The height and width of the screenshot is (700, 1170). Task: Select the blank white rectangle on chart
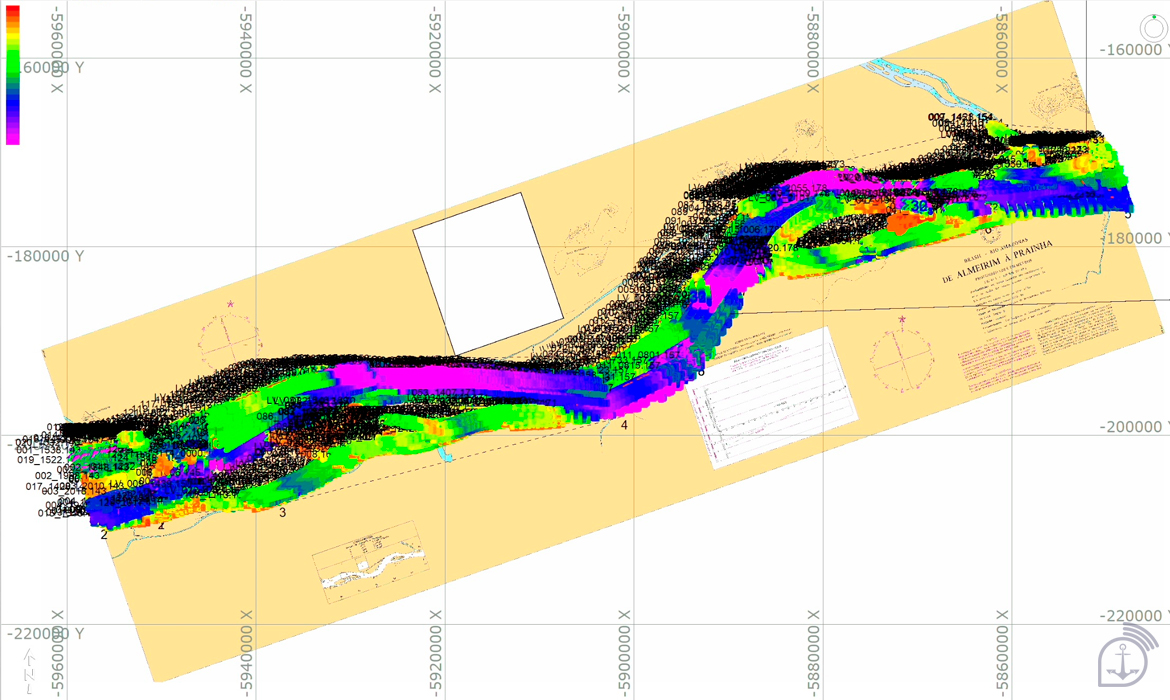click(488, 274)
